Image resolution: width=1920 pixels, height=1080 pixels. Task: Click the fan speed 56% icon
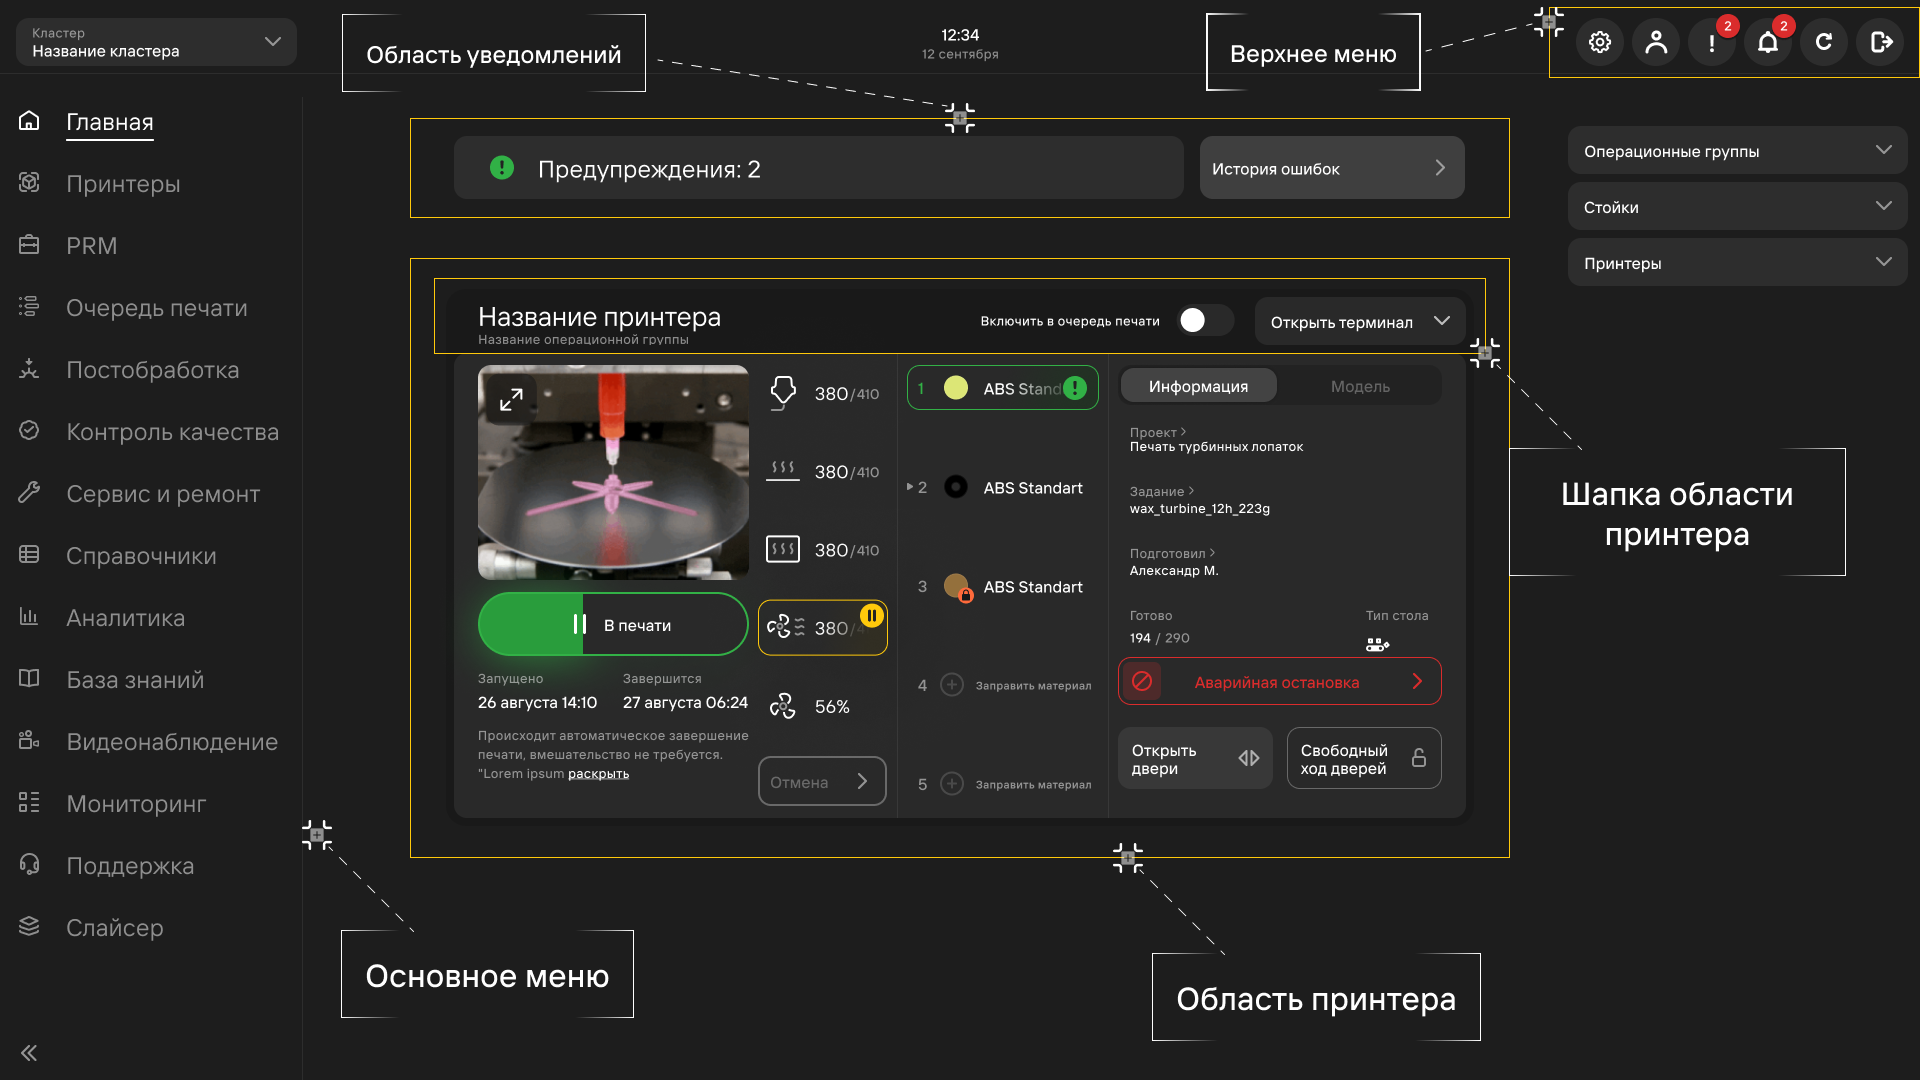tap(783, 706)
